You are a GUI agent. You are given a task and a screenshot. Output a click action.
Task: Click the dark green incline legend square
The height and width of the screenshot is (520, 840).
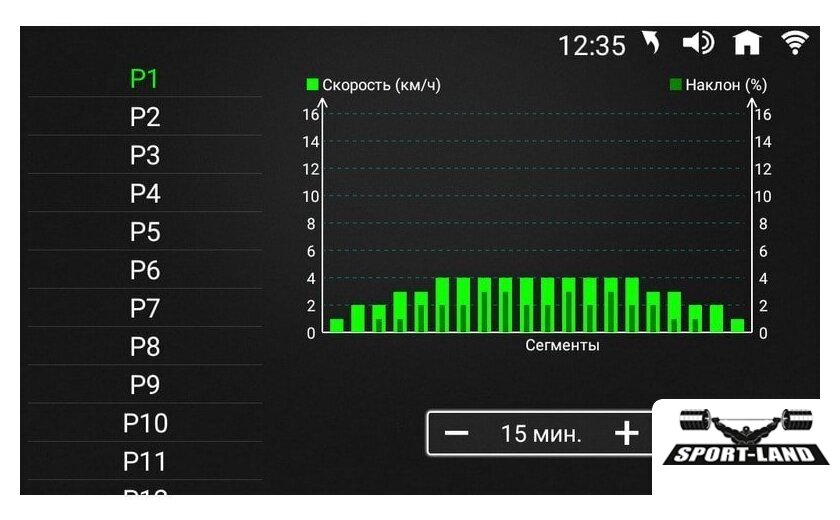pyautogui.click(x=675, y=85)
